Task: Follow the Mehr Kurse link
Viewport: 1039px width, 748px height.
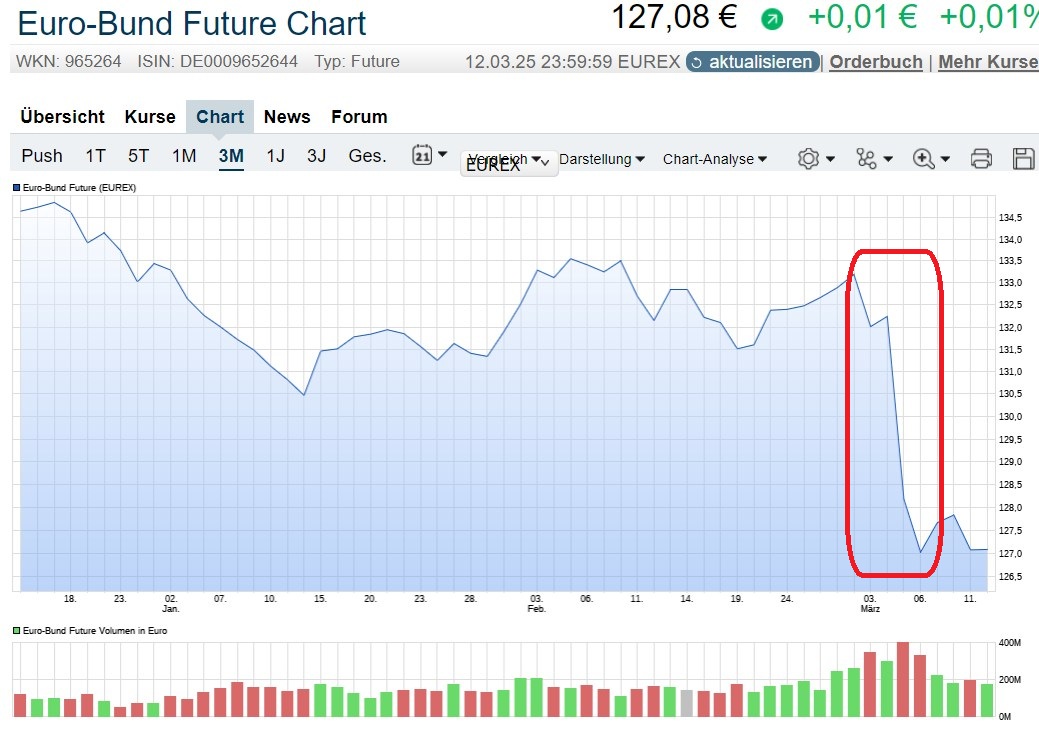Action: 987,62
